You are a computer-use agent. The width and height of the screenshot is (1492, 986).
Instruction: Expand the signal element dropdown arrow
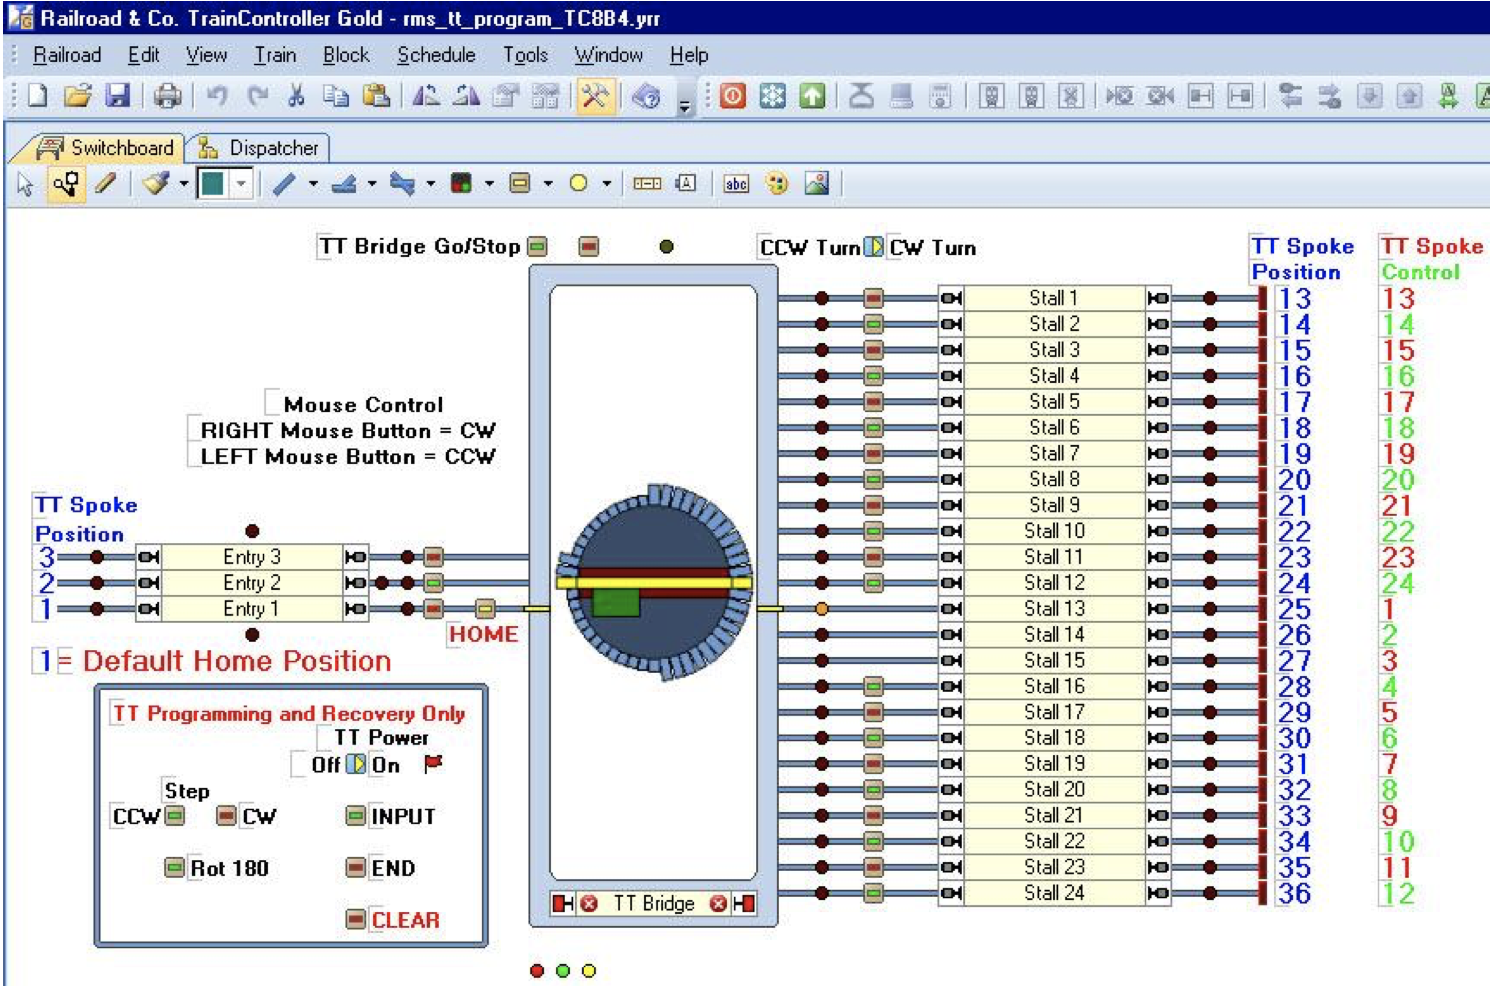click(489, 184)
